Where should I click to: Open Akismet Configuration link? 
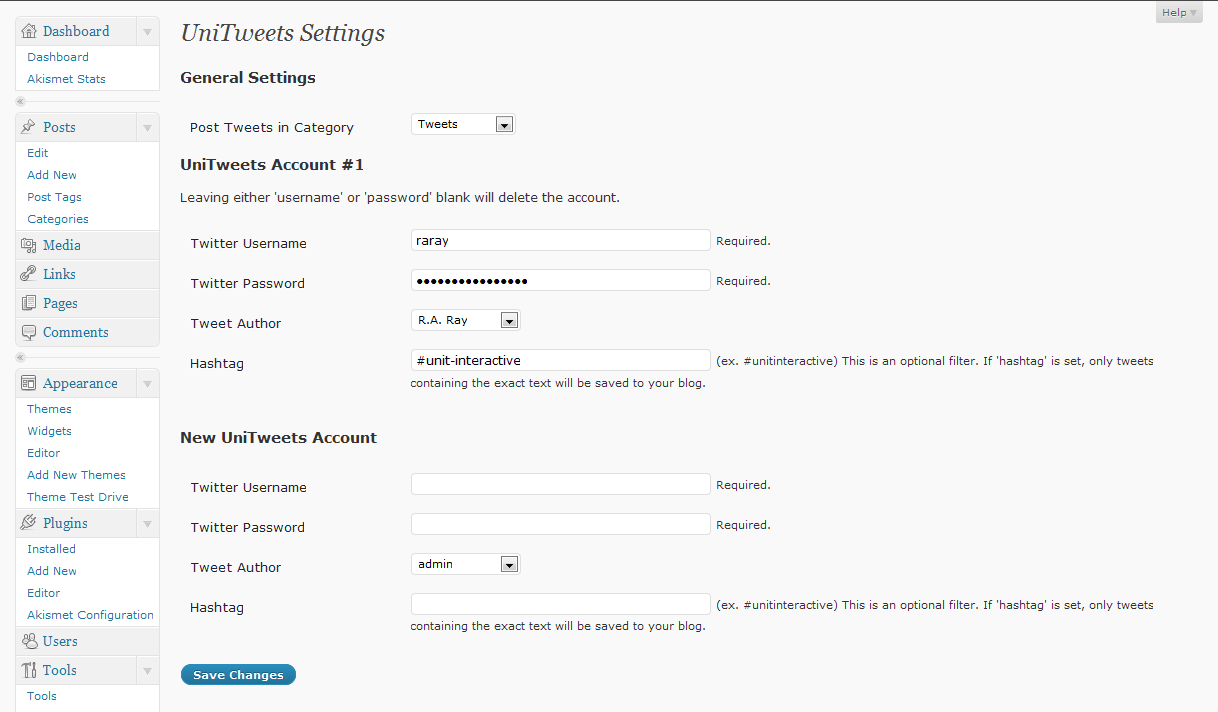click(x=90, y=615)
